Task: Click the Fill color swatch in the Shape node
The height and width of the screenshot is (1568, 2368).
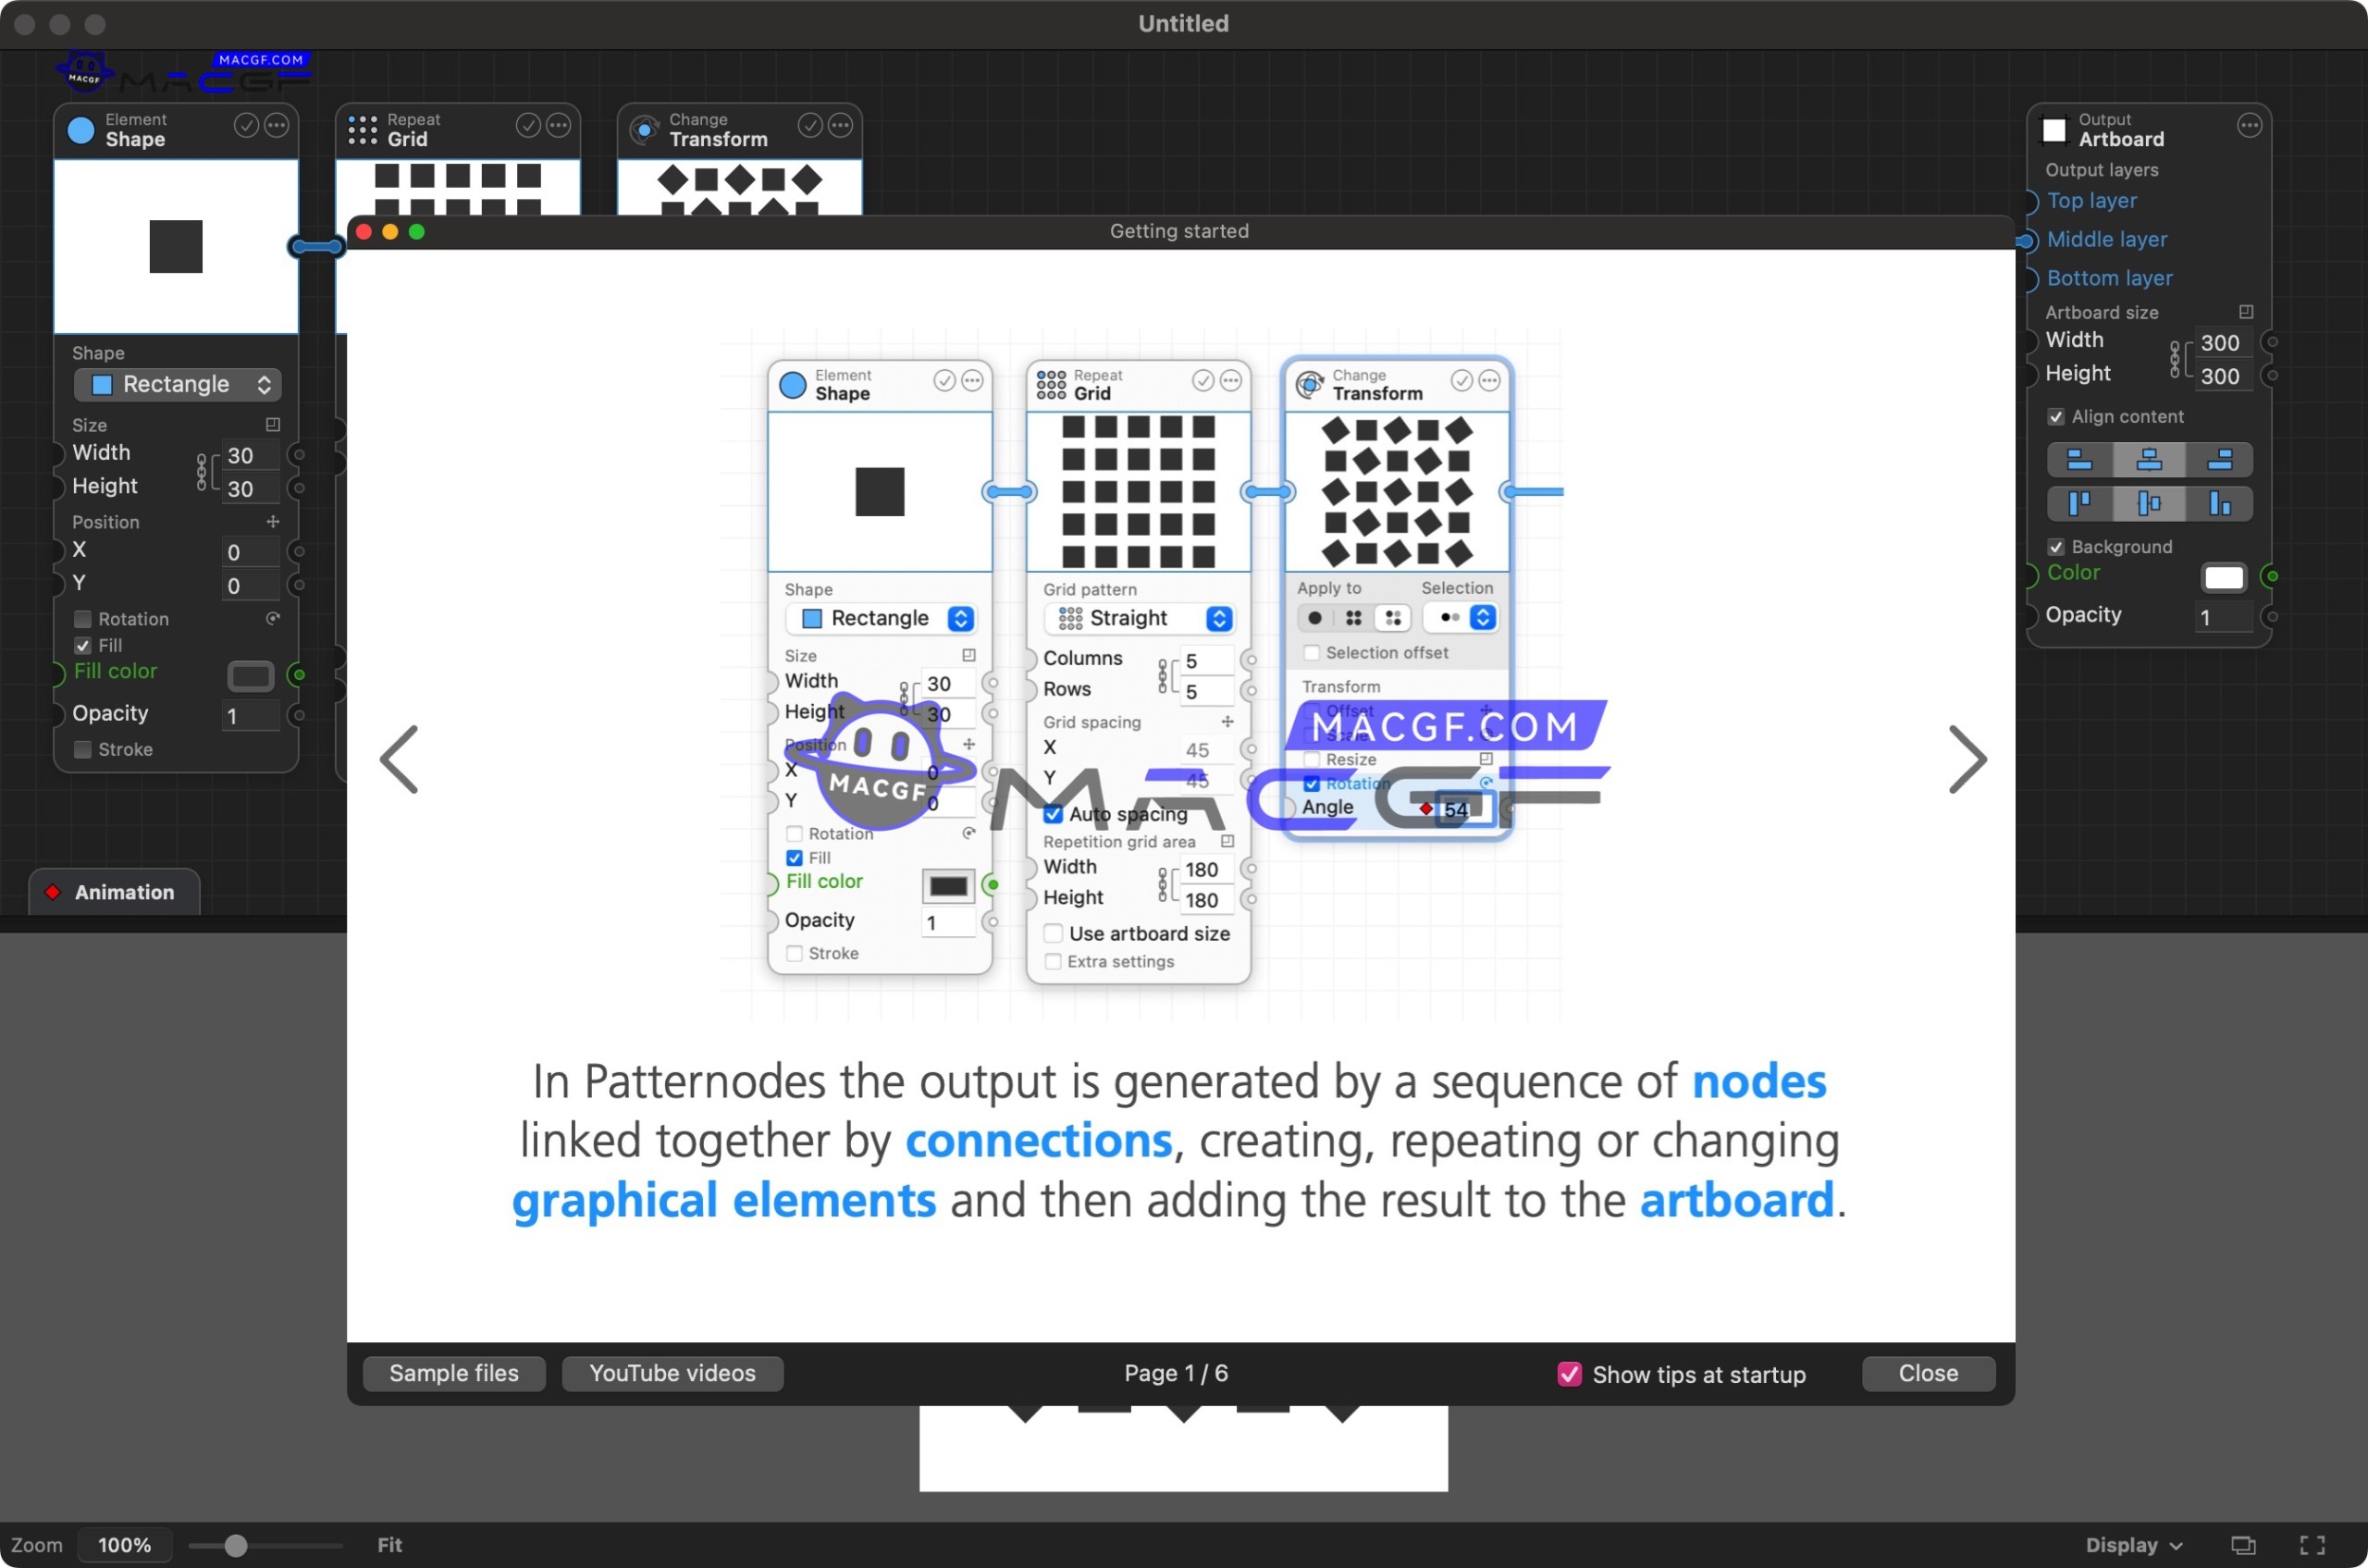Action: tap(250, 676)
